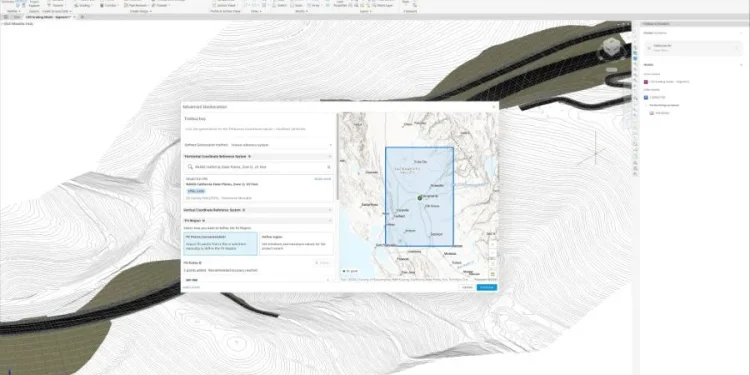Image resolution: width=750 pixels, height=375 pixels.
Task: Close the CRS Grading Model drawing tab
Action: coord(75,17)
